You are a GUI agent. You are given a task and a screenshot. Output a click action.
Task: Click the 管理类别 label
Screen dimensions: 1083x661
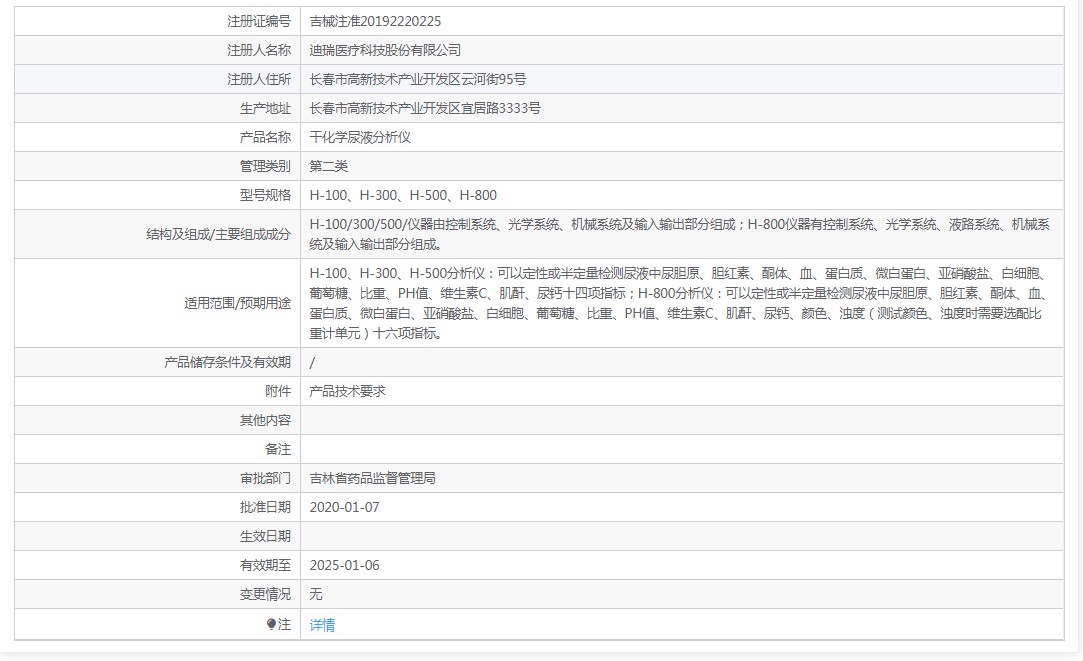click(x=265, y=166)
